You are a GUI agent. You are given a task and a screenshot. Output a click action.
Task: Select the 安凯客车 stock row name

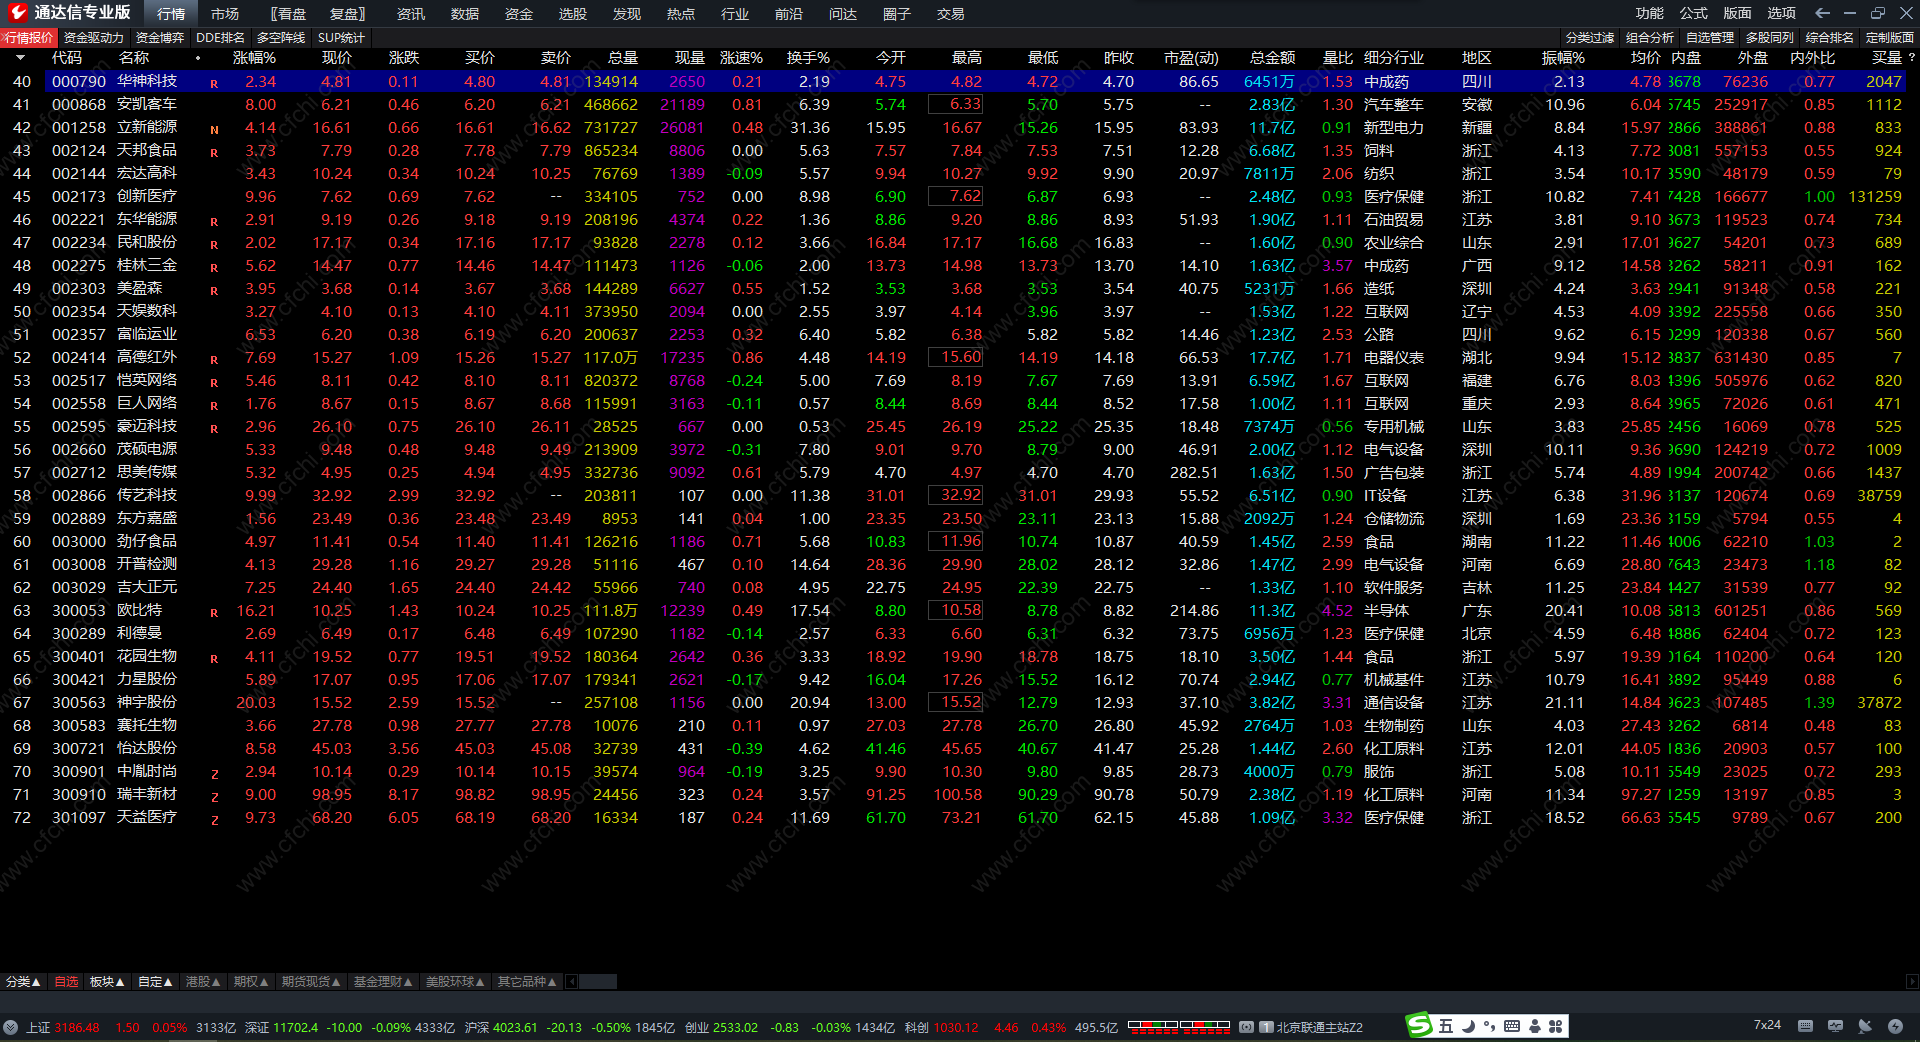pos(147,104)
